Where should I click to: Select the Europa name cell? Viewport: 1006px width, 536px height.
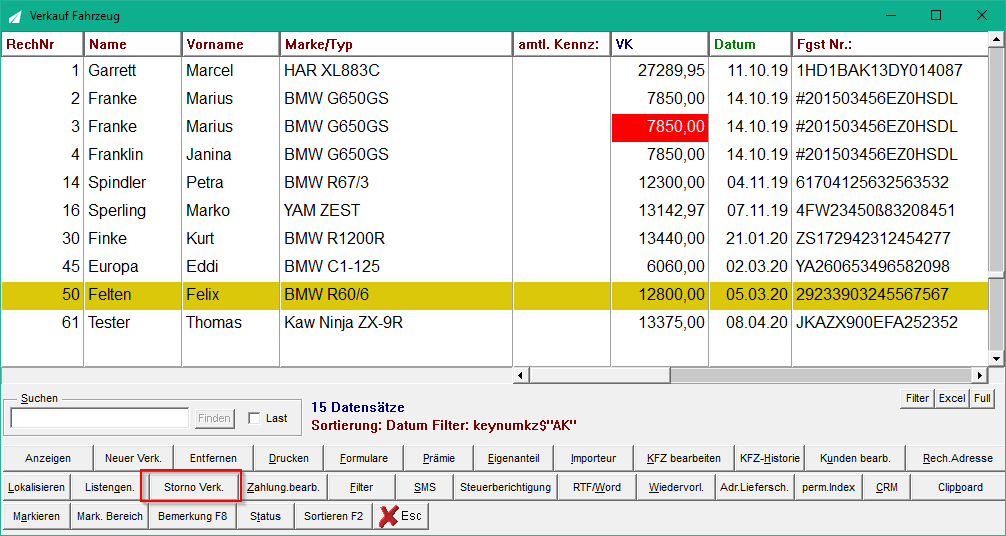[x=133, y=266]
